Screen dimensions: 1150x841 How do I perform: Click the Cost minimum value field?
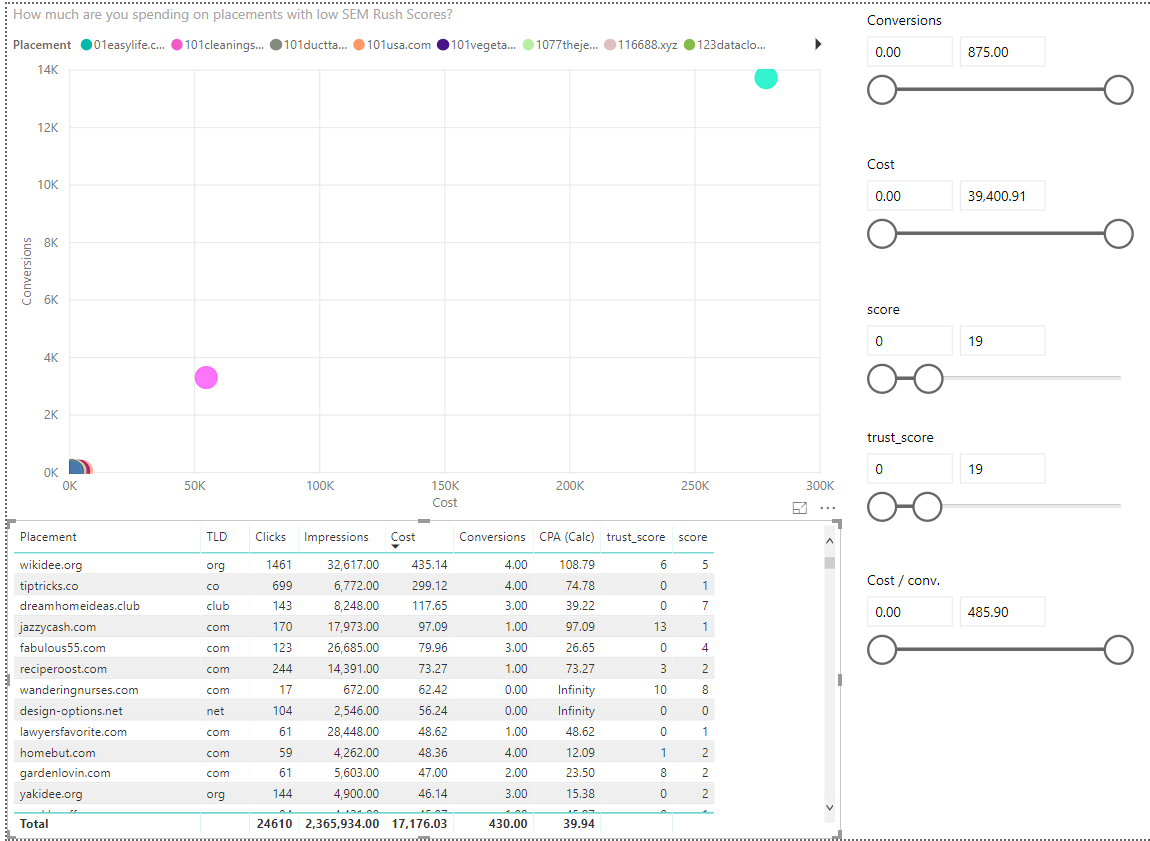(x=909, y=196)
